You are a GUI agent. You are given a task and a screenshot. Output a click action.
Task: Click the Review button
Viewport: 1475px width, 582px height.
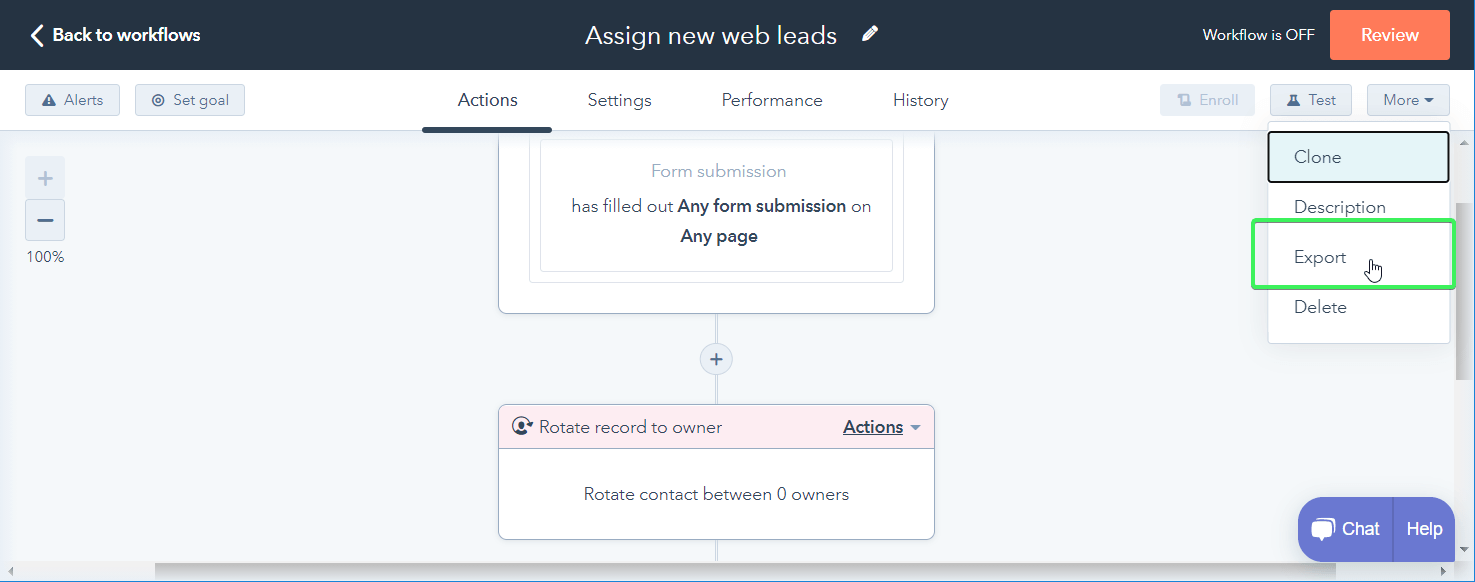coord(1389,34)
